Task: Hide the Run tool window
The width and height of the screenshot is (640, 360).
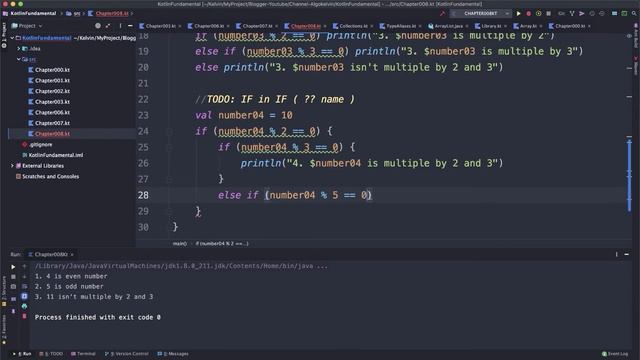Action: click(x=627, y=254)
